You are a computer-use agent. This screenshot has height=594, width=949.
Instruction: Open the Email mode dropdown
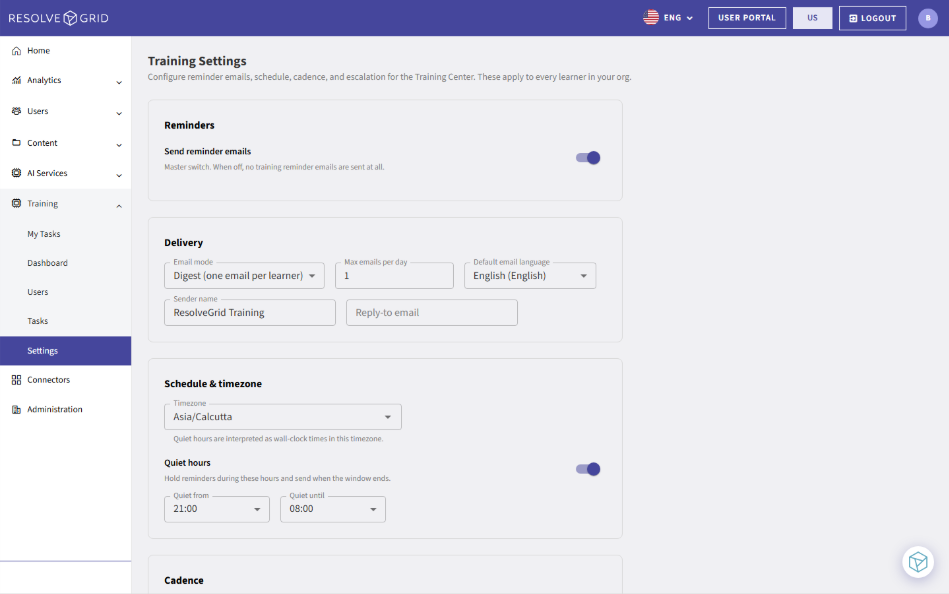tap(245, 276)
